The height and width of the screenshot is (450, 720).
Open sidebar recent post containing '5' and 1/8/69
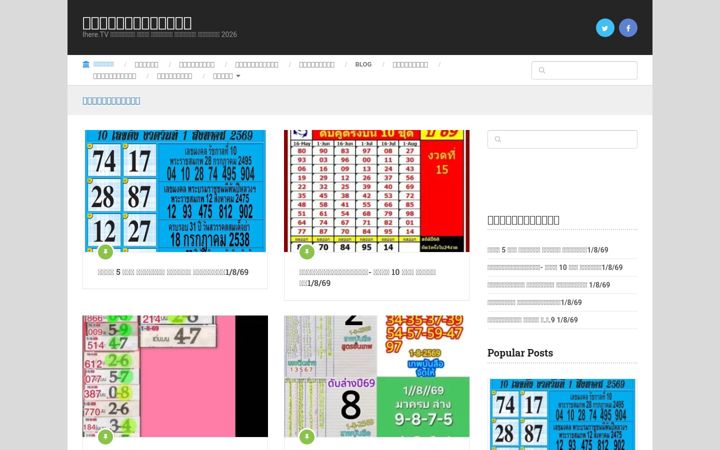tap(548, 250)
